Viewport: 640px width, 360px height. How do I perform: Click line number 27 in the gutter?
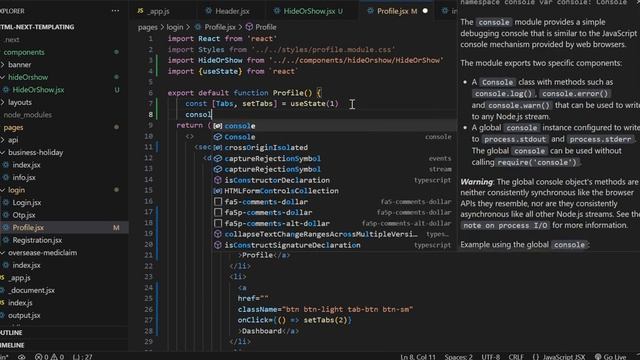(149, 320)
